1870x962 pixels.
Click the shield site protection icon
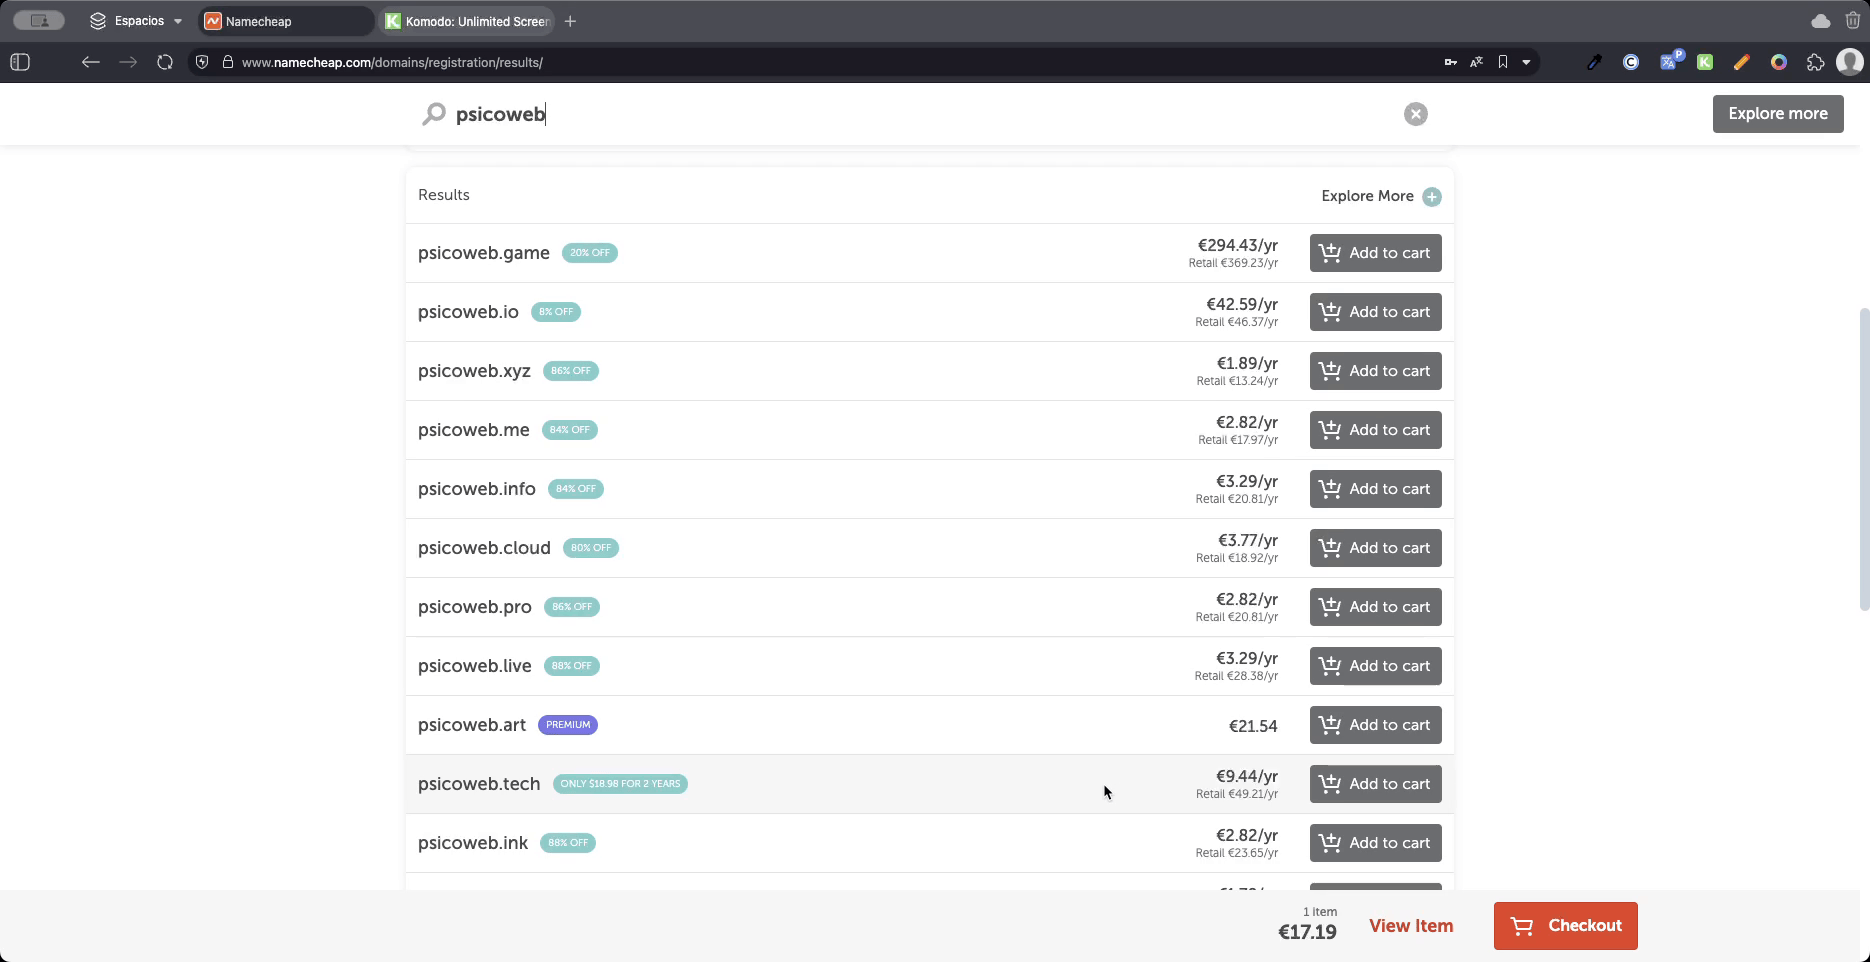pyautogui.click(x=202, y=62)
